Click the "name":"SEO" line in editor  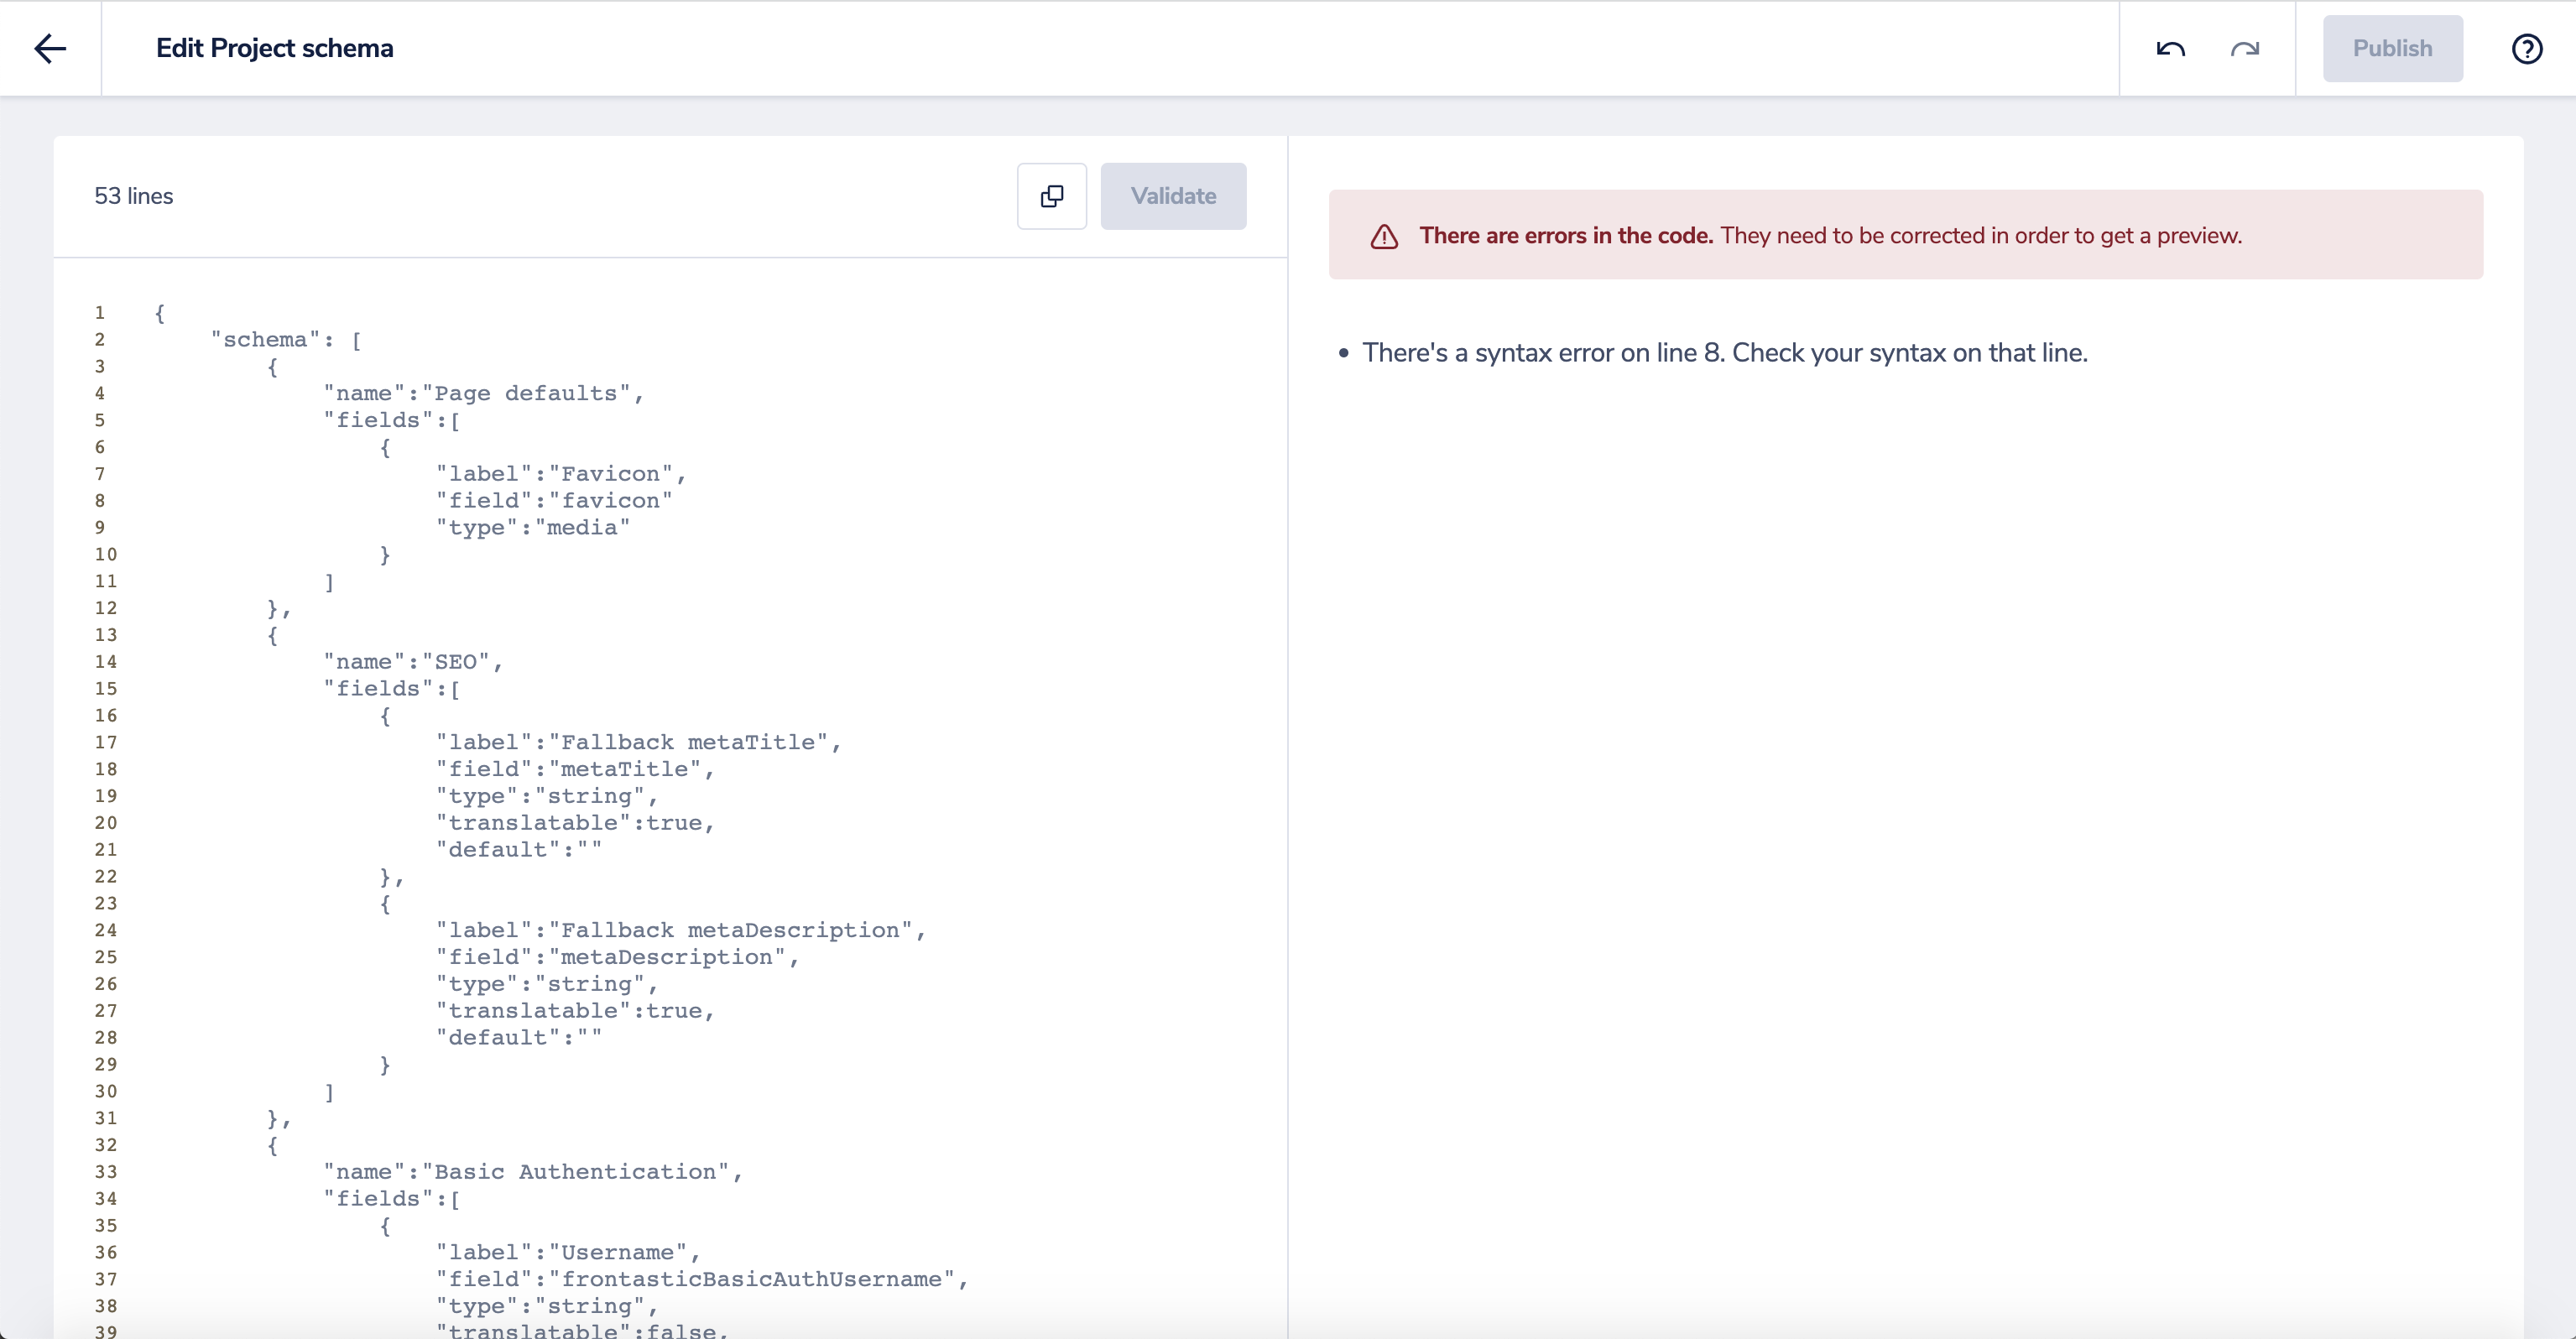(412, 661)
